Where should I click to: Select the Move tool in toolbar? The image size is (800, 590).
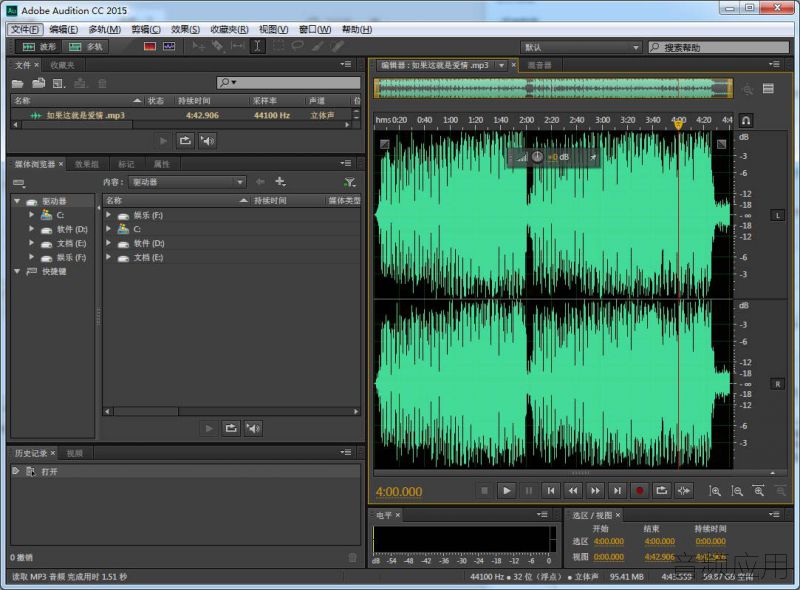pyautogui.click(x=198, y=46)
